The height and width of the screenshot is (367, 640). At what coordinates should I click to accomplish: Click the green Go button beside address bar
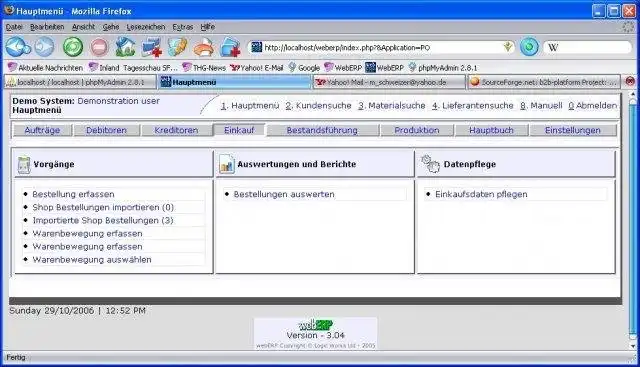tap(529, 47)
